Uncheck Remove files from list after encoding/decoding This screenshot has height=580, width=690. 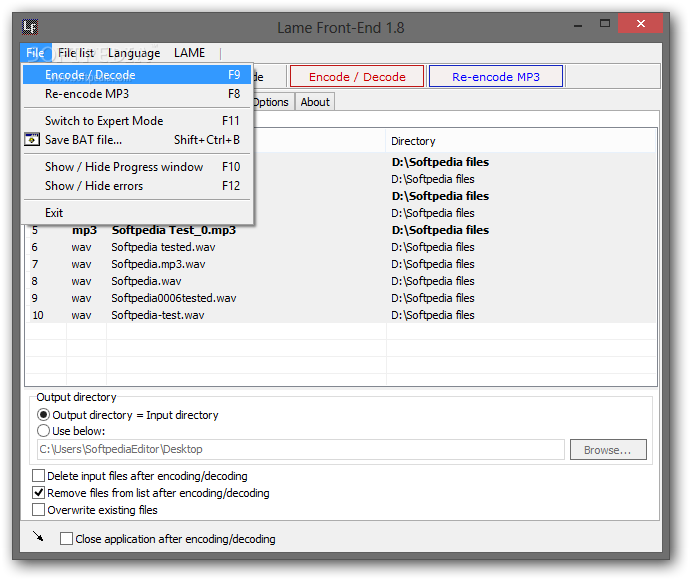point(150,493)
